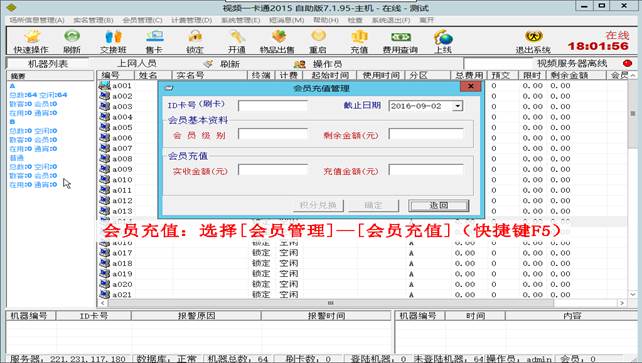Open 短消息(M) menu
The height and width of the screenshot is (363, 642).
tap(287, 20)
